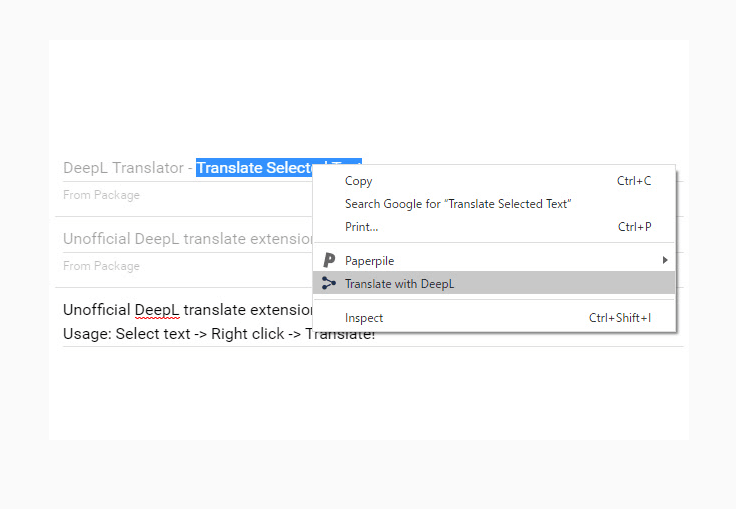Screen dimensions: 736x509
Task: Click the highlighted "Translate Select" text
Action: [x=254, y=168]
